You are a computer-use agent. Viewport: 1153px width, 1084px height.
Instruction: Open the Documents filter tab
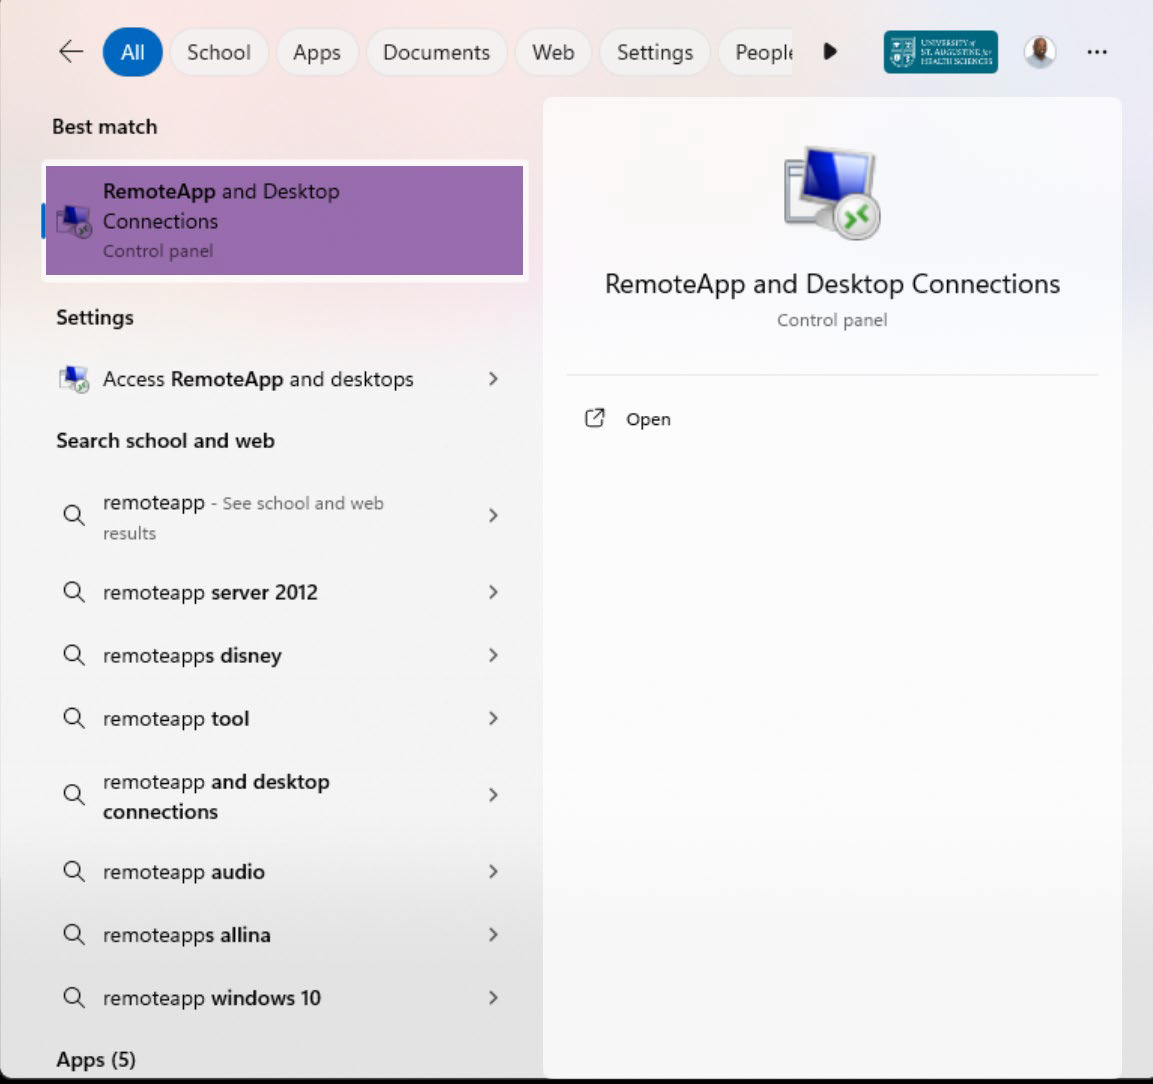point(436,52)
